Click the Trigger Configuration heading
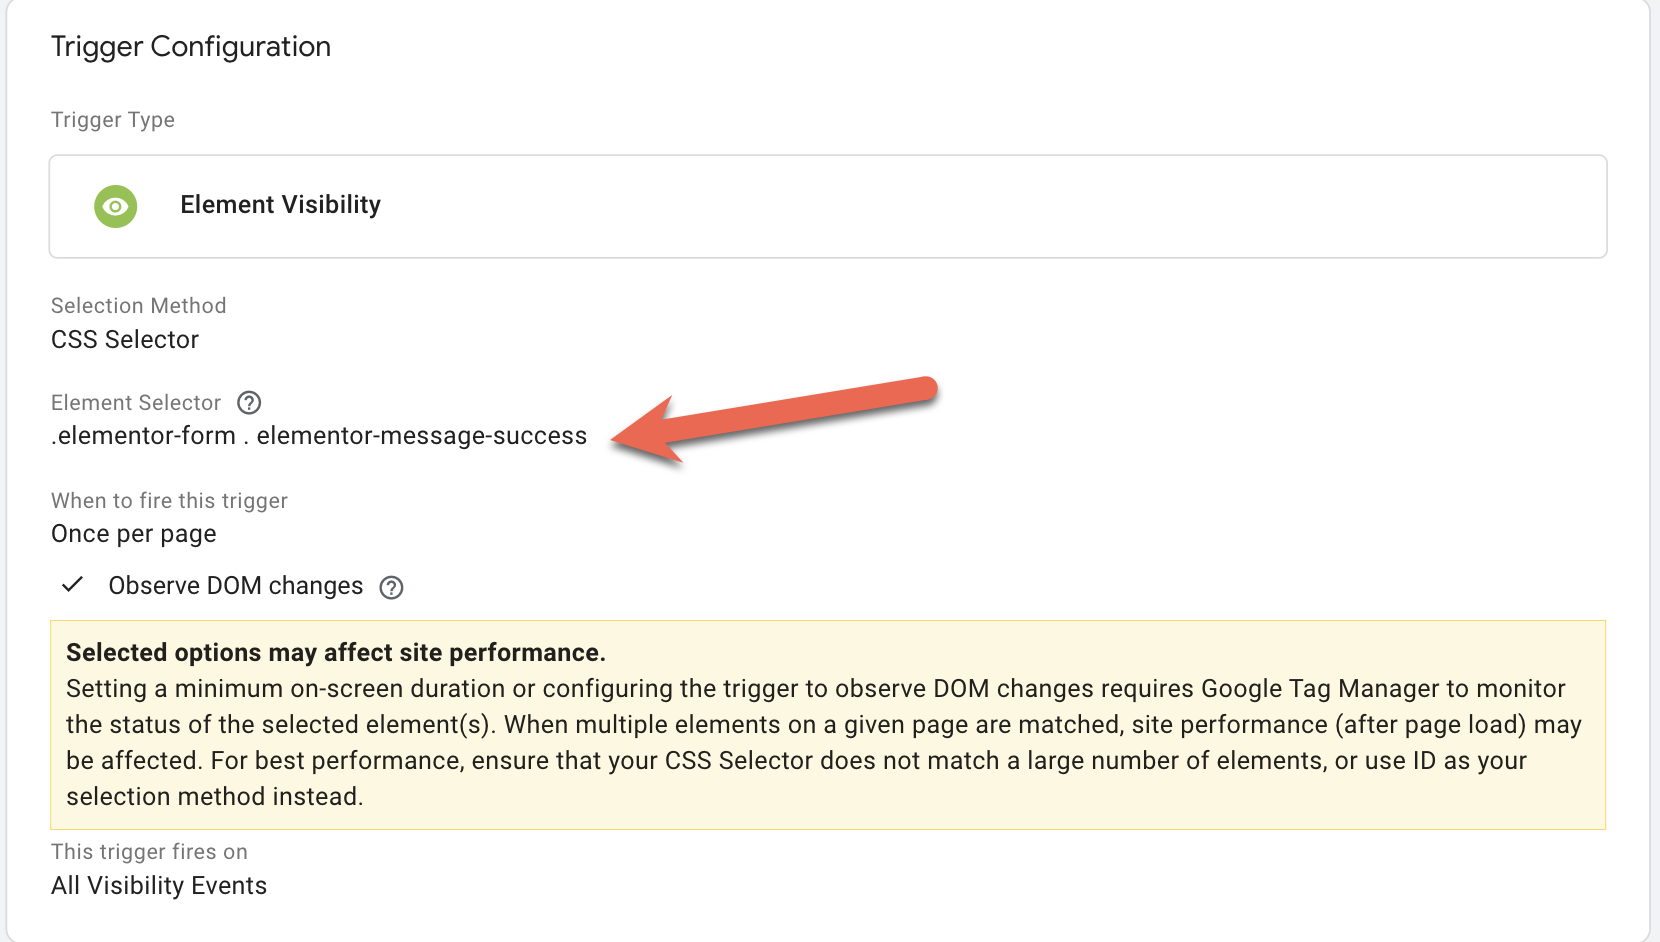 click(191, 47)
